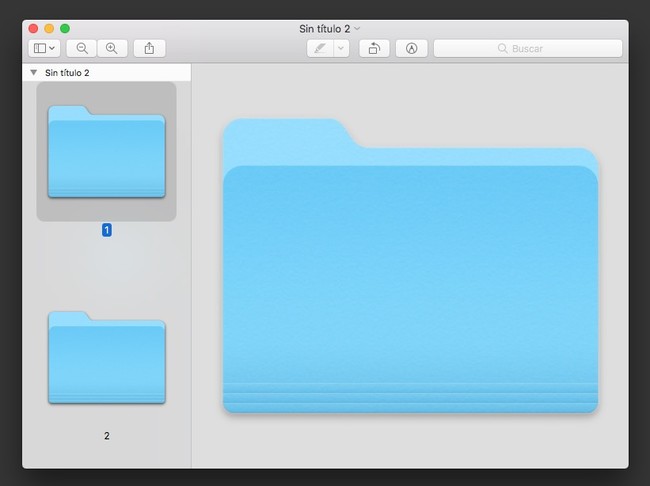650x486 pixels.
Task: Select the highlight pen tool
Action: (x=320, y=49)
